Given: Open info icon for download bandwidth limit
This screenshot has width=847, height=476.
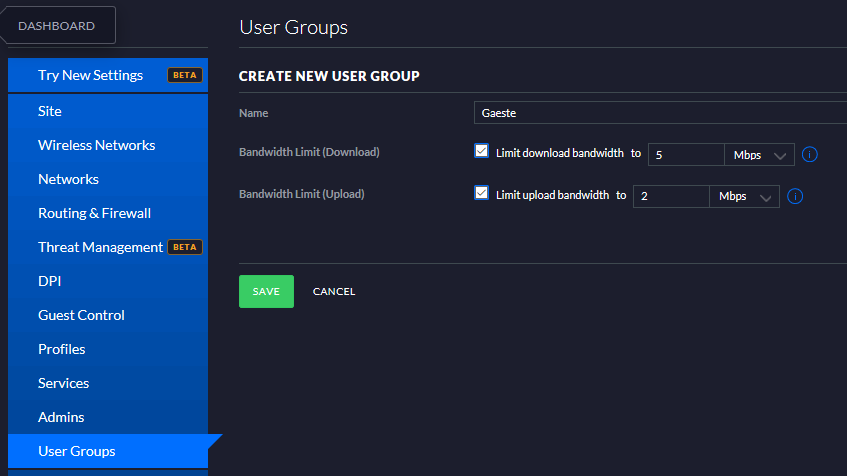Looking at the screenshot, I should [809, 155].
